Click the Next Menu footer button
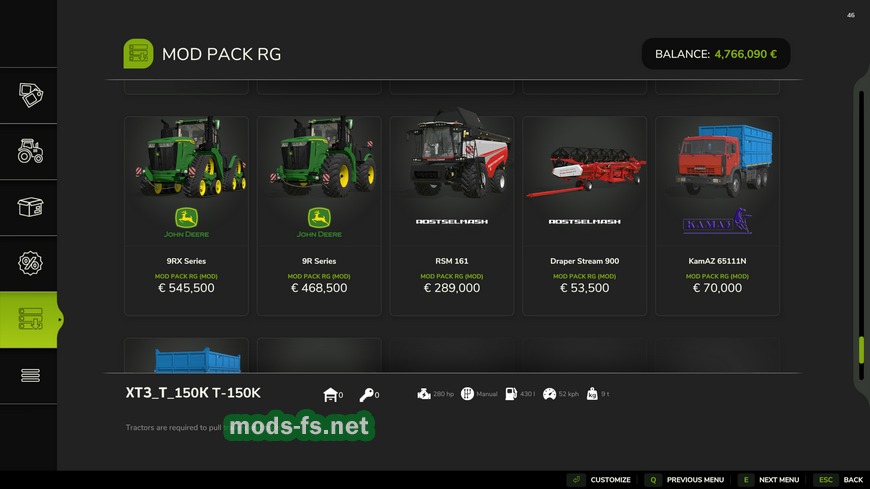Screen dimensions: 870x489 [769, 480]
